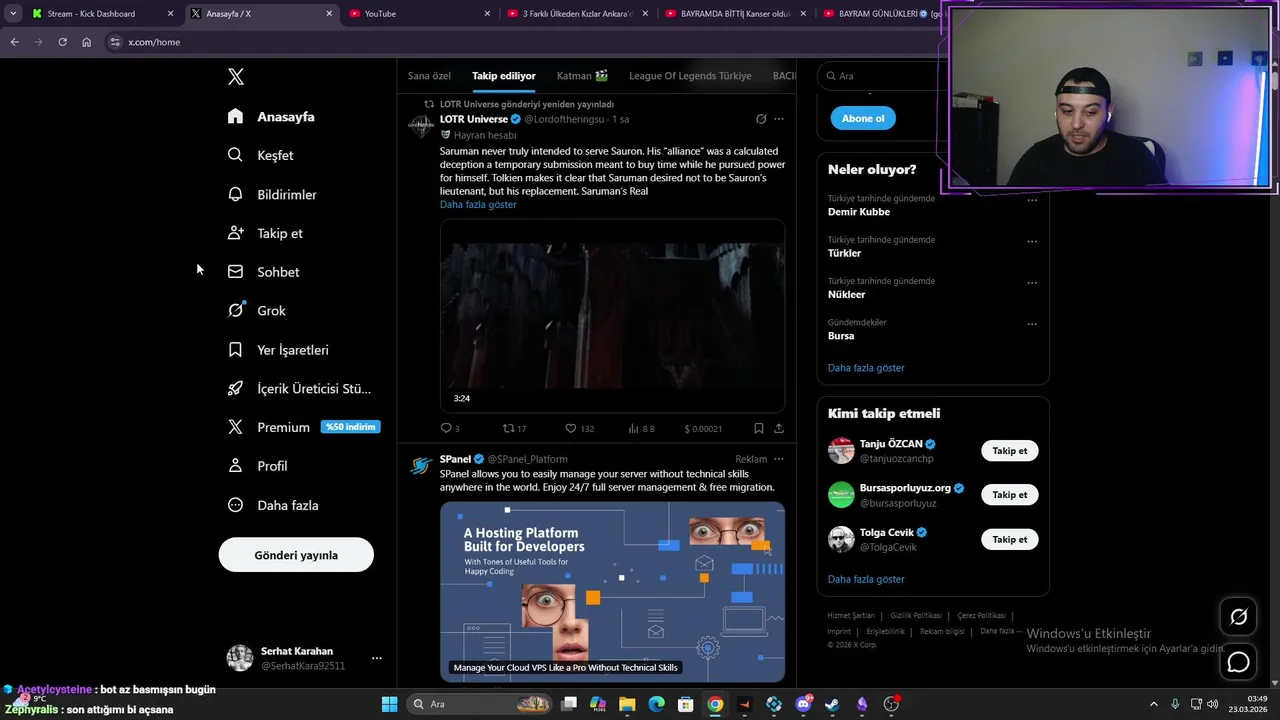Screen dimensions: 1280x720
Task: Switch to Katman tab
Action: (x=582, y=76)
